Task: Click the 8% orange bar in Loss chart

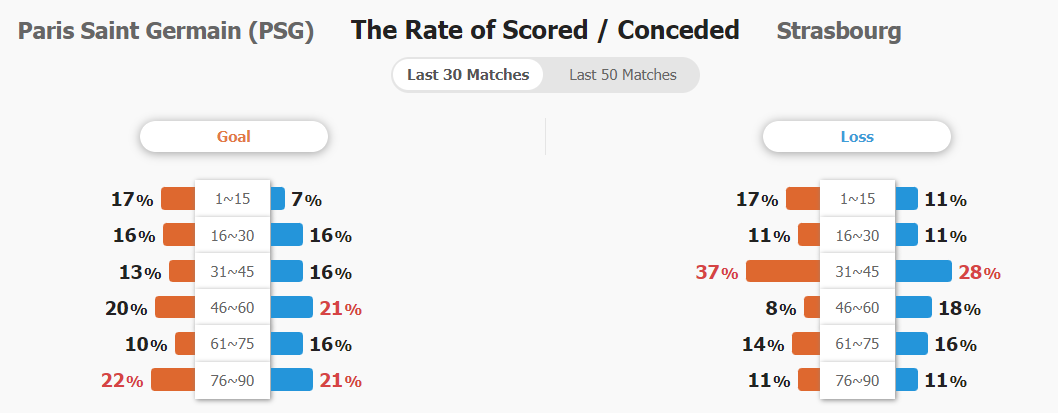Action: pyautogui.click(x=812, y=307)
